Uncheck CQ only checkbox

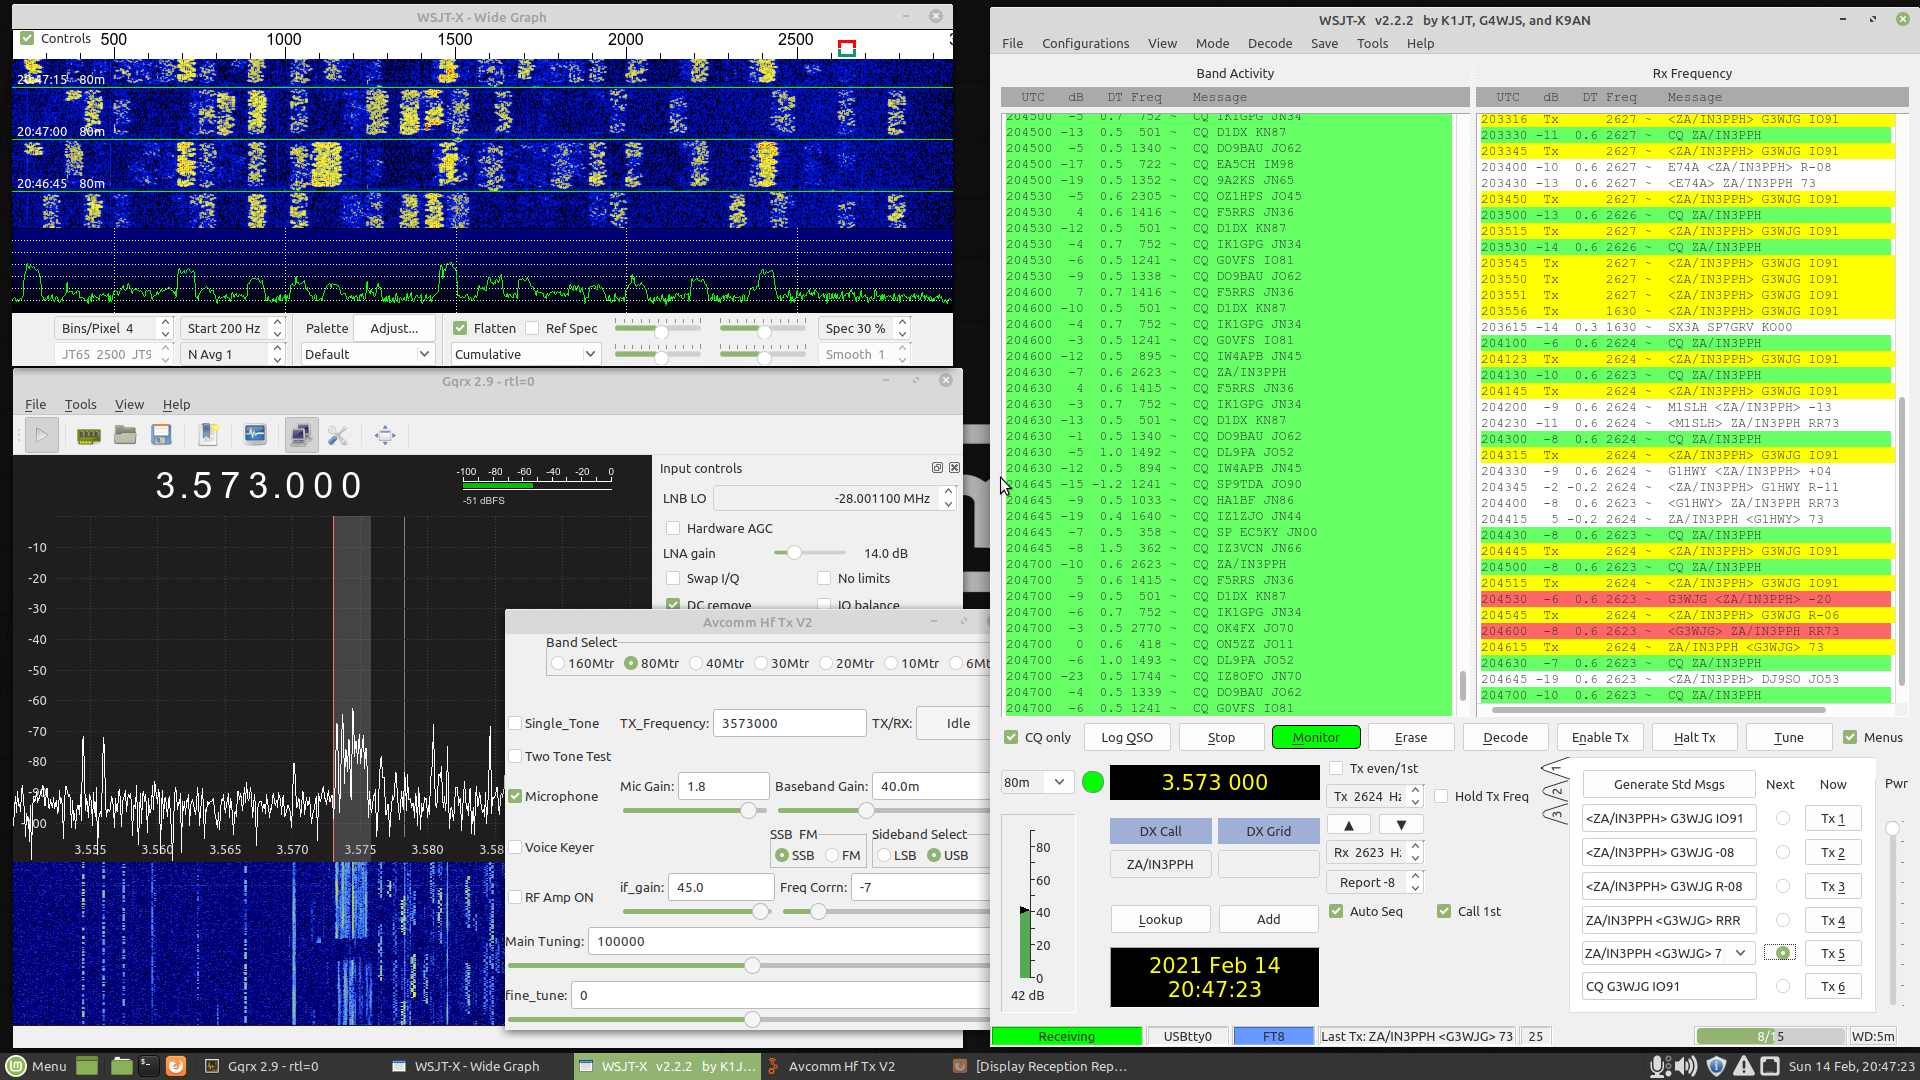click(1011, 737)
